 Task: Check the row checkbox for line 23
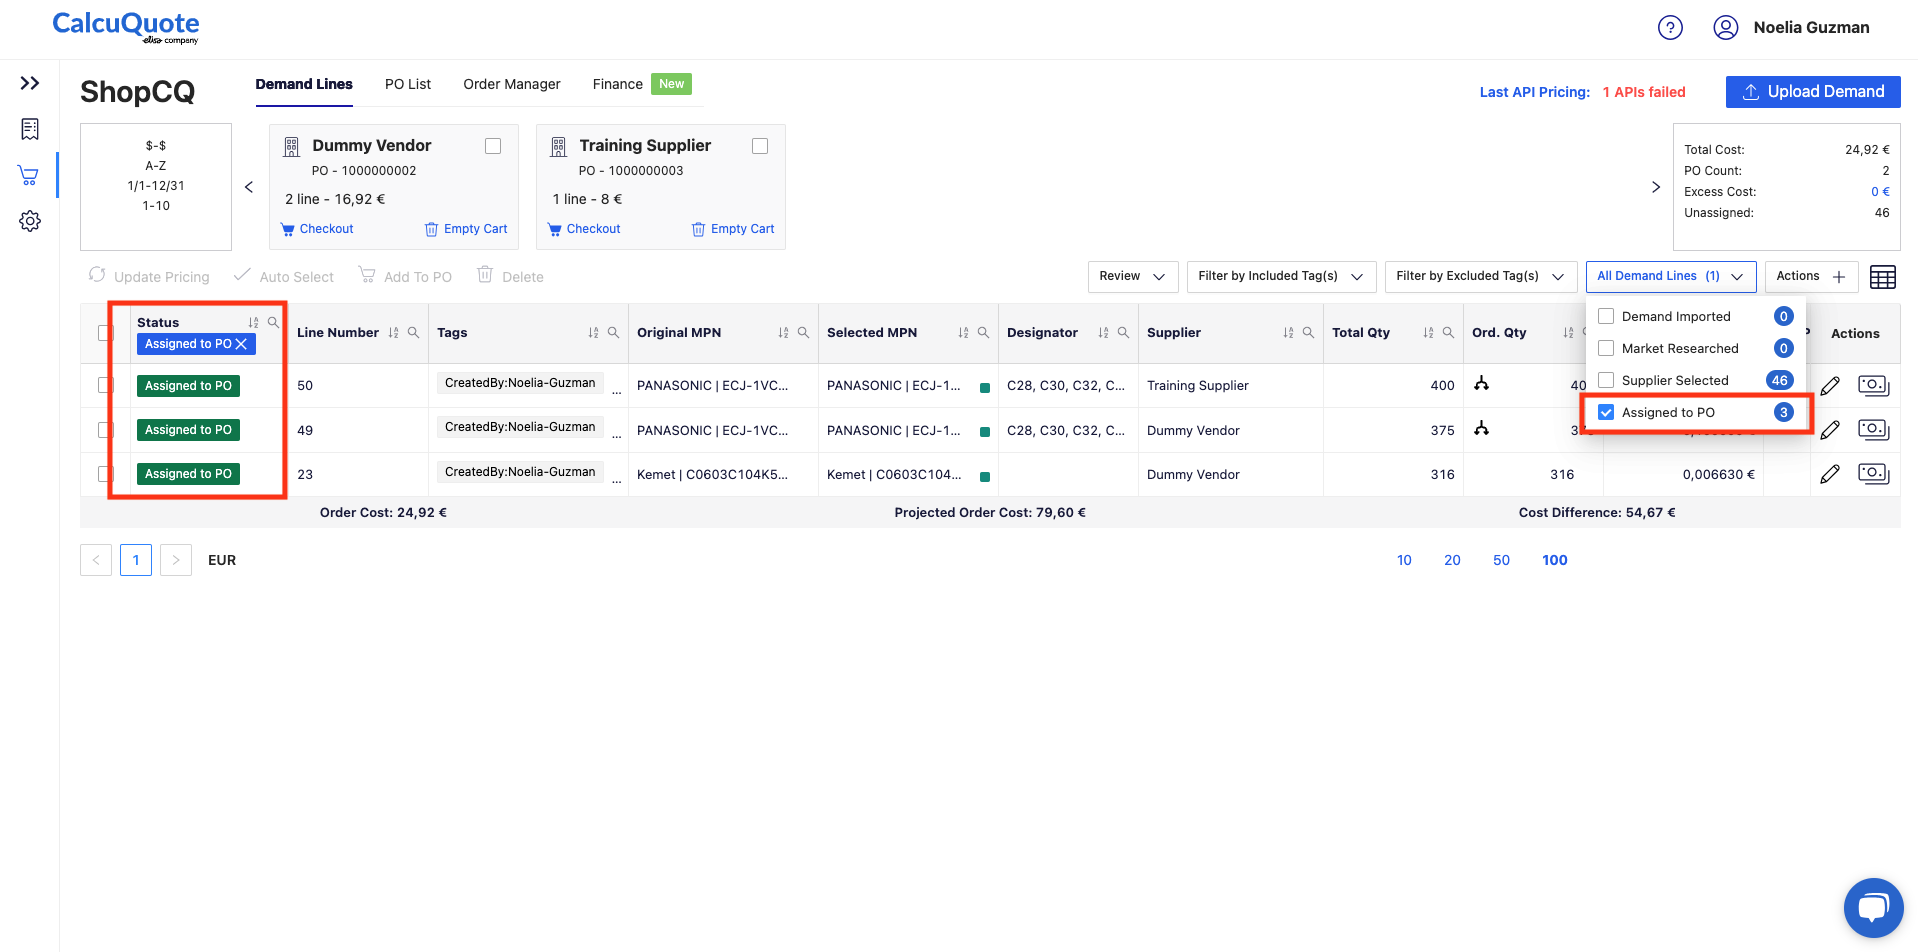(105, 474)
